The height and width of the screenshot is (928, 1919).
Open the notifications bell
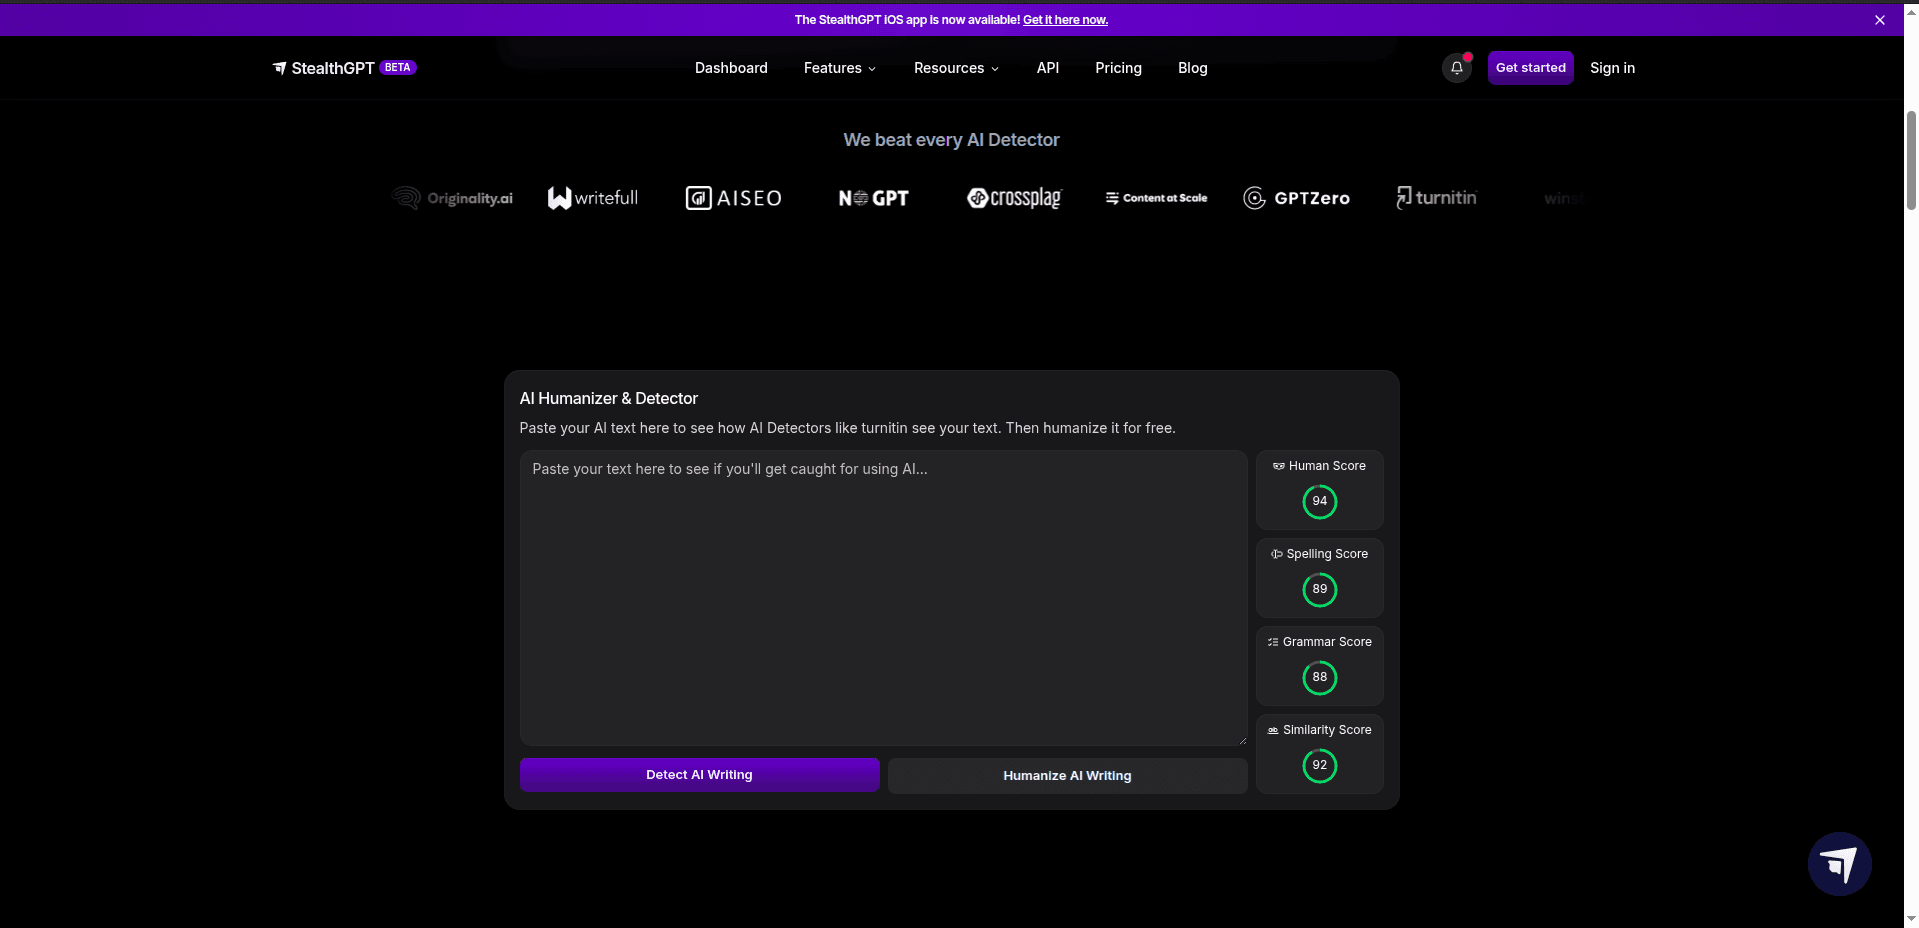[1457, 68]
